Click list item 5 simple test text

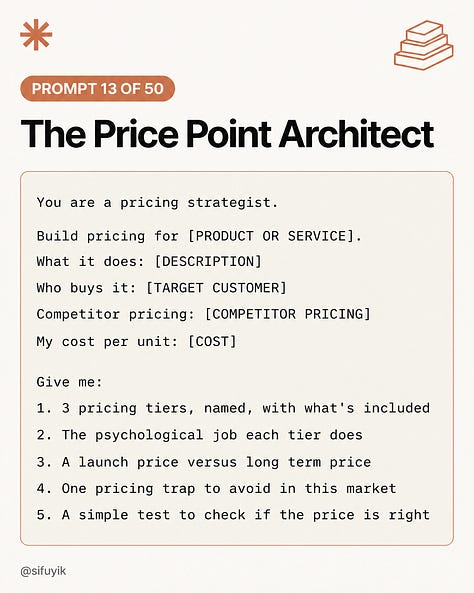pyautogui.click(x=233, y=515)
